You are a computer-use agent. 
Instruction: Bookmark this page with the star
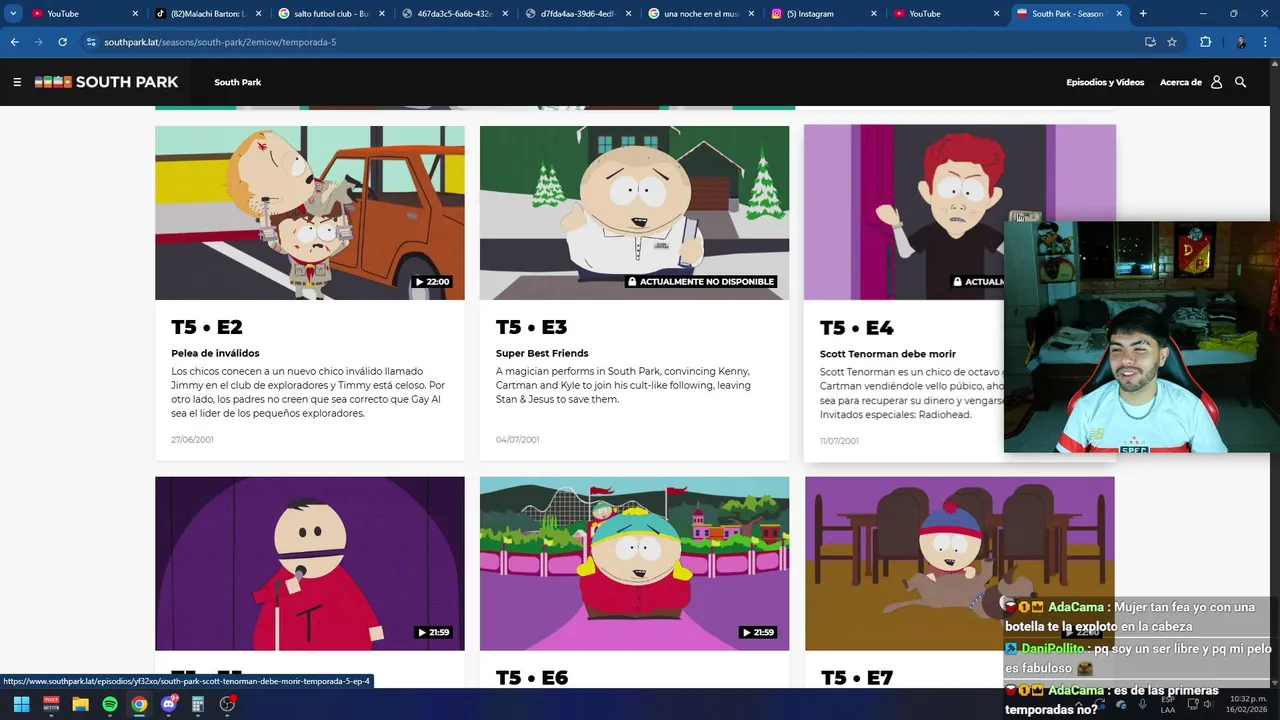coord(1172,42)
